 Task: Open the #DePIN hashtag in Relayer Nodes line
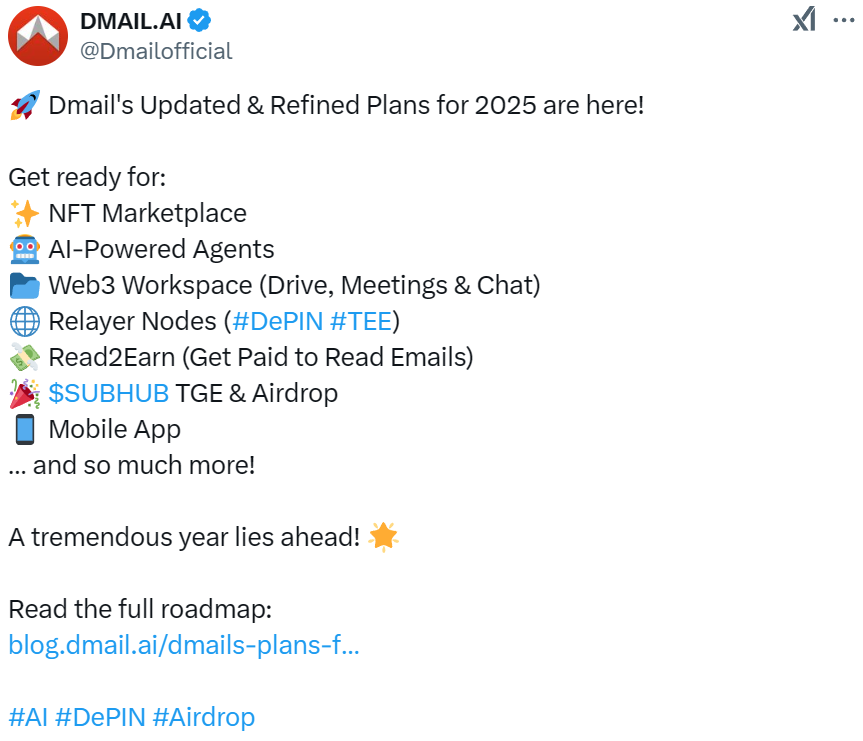[x=276, y=321]
